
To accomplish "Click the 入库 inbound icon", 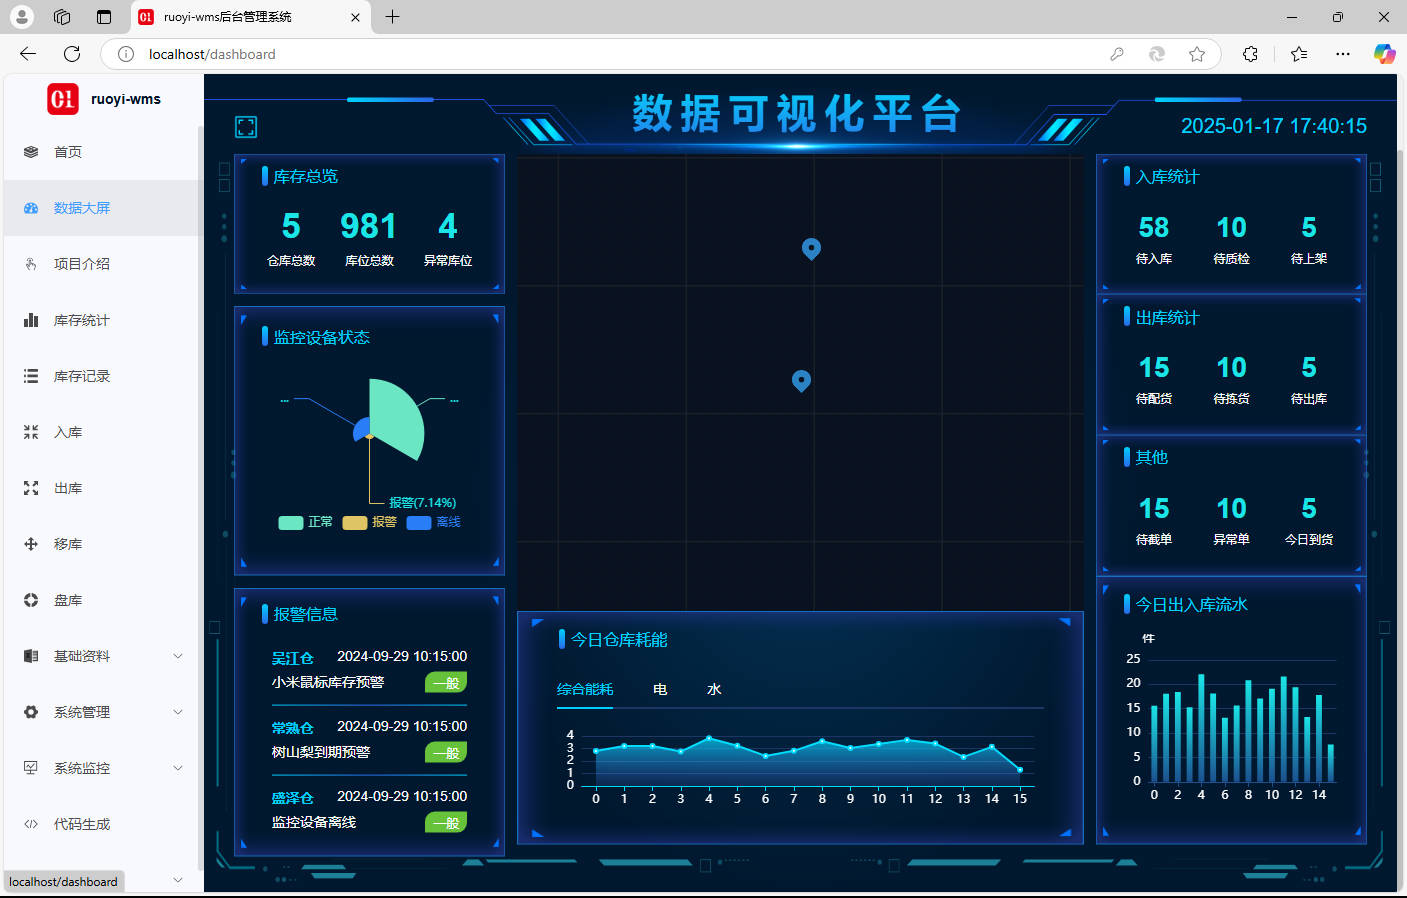I will [31, 432].
